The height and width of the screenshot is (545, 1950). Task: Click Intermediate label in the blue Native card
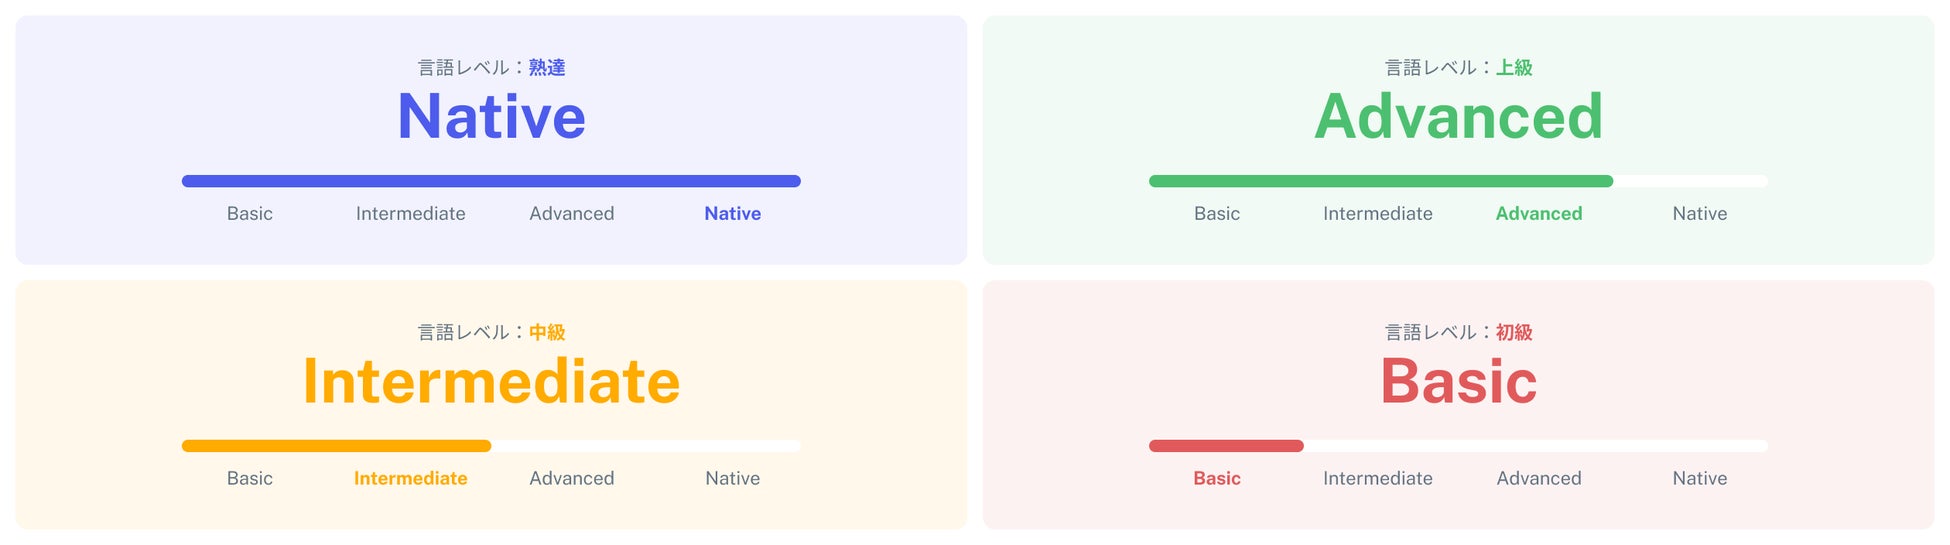(410, 214)
